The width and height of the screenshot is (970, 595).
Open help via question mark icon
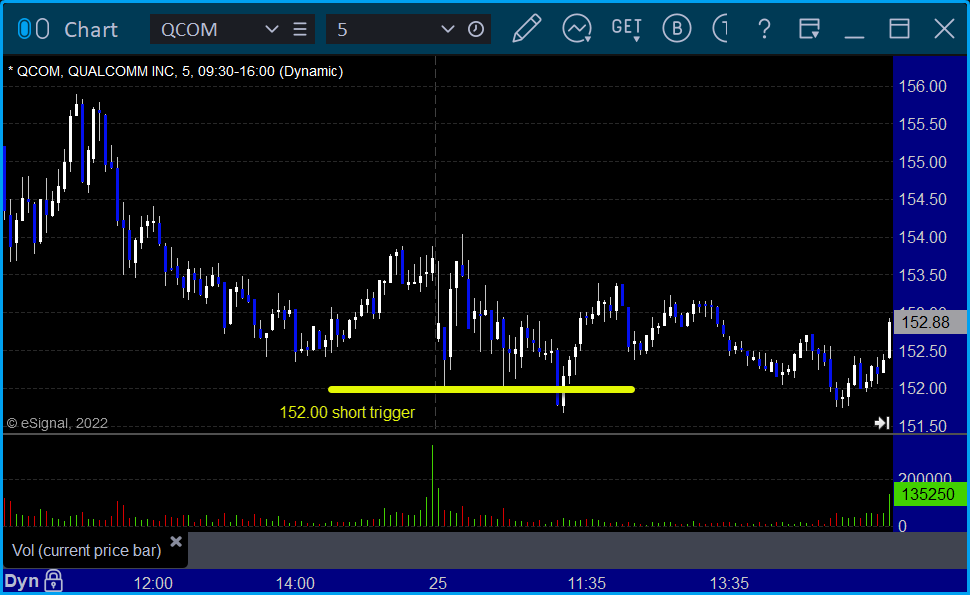765,29
